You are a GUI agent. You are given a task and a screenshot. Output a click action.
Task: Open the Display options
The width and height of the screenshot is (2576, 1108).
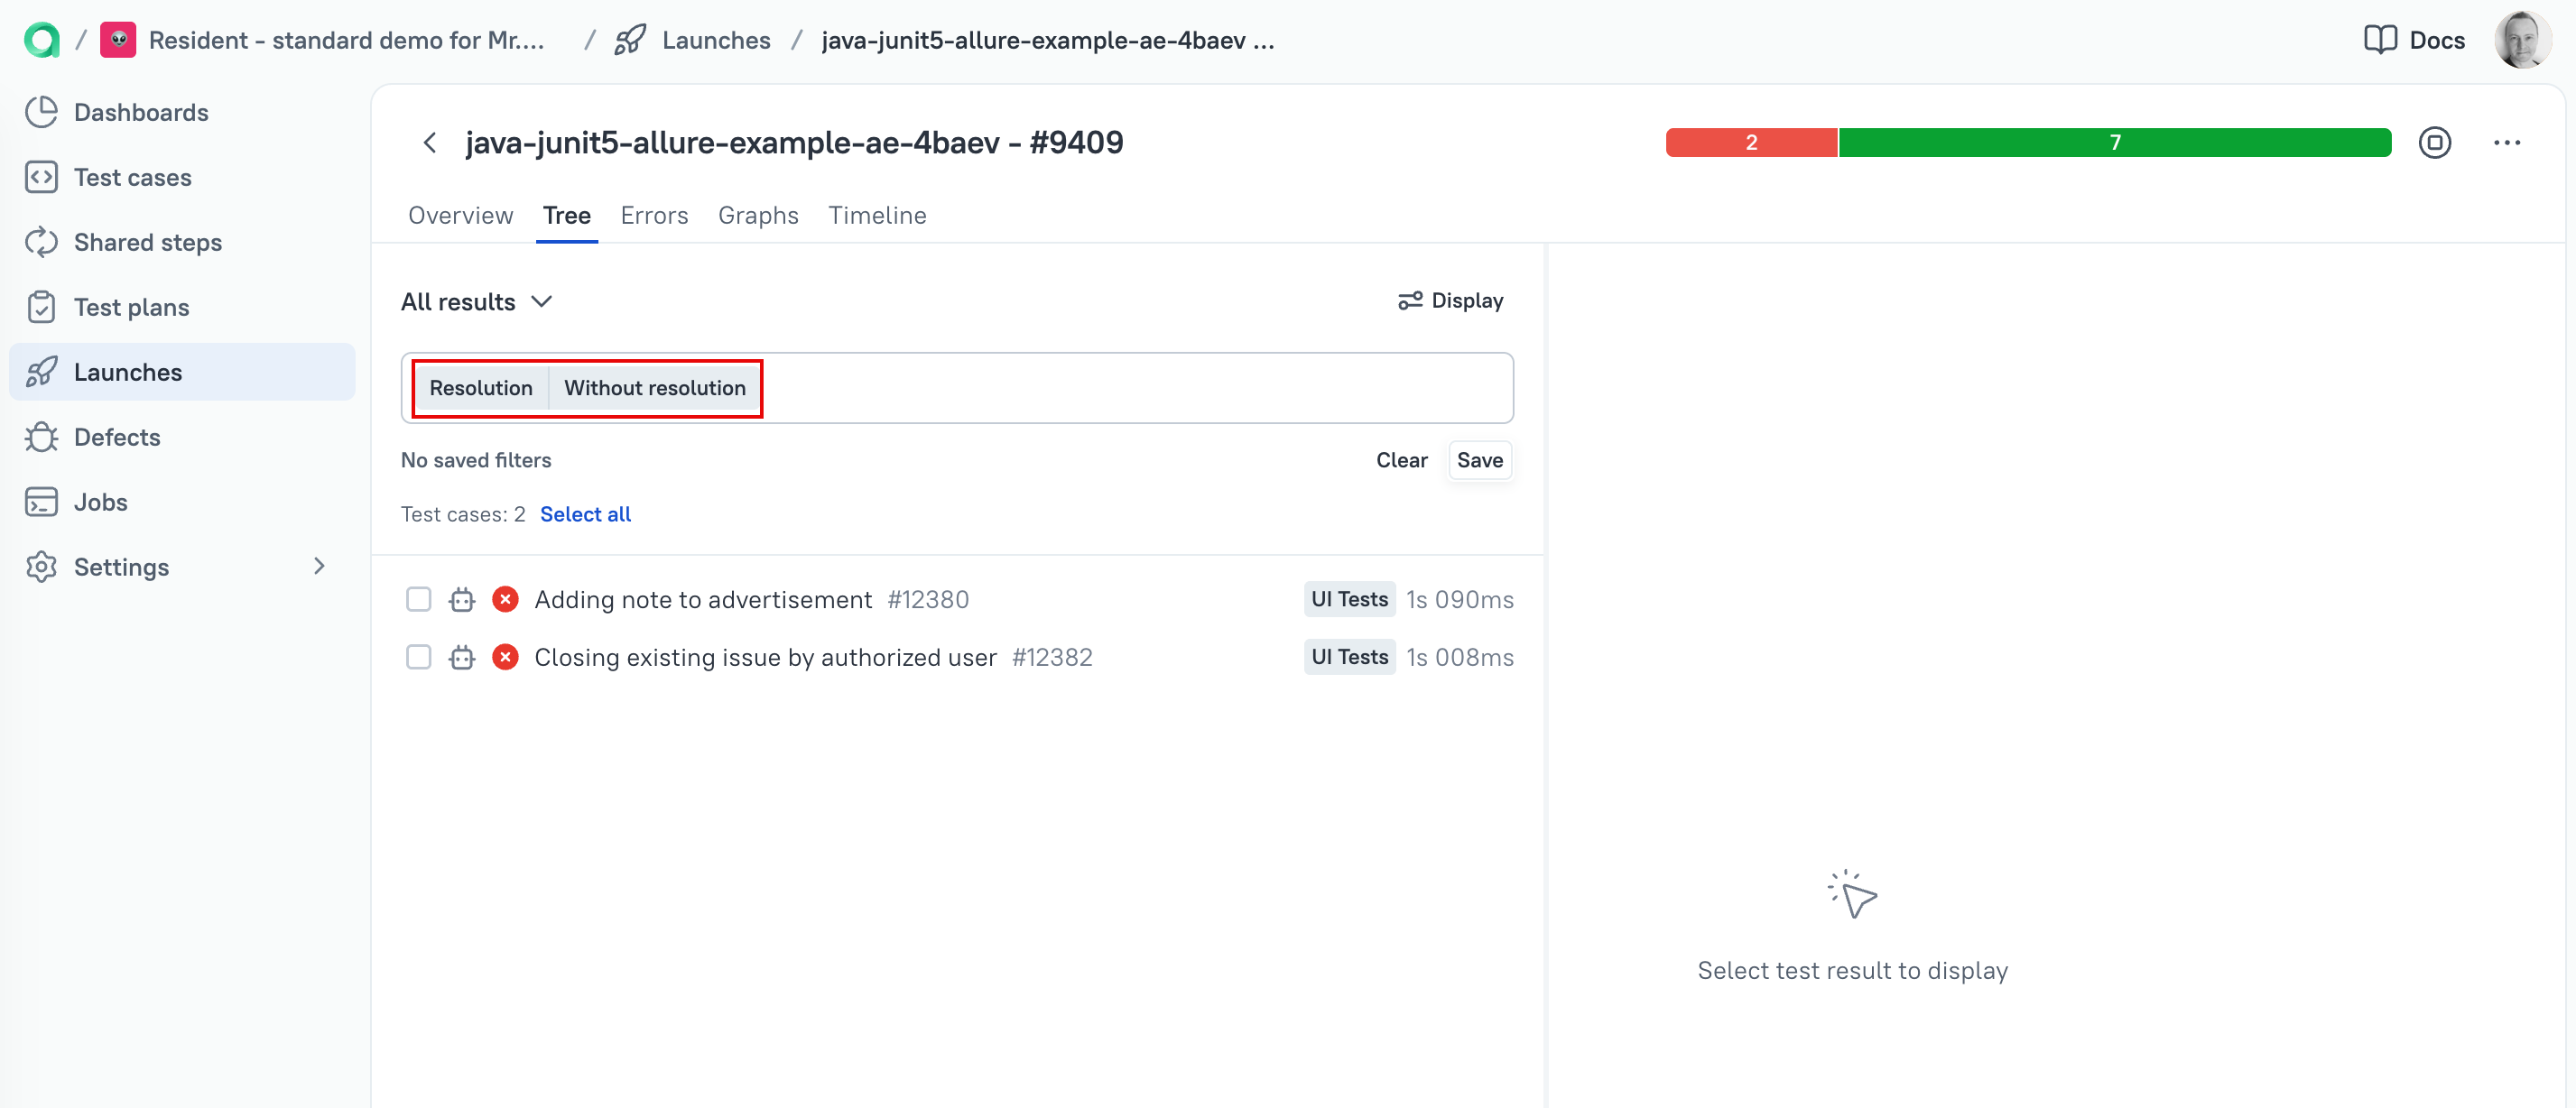1450,300
